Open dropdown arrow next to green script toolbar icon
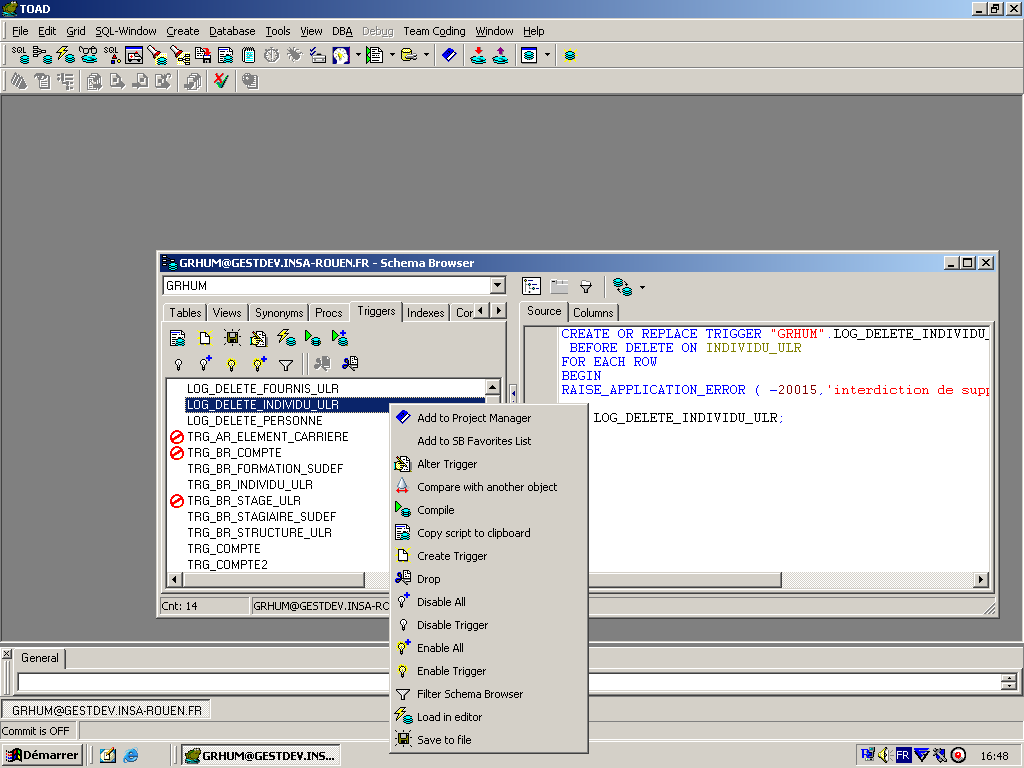Screen dimensions: 1024x768 click(x=392, y=56)
